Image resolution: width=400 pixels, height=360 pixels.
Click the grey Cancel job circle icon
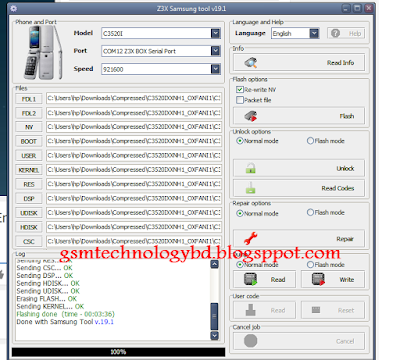[251, 341]
